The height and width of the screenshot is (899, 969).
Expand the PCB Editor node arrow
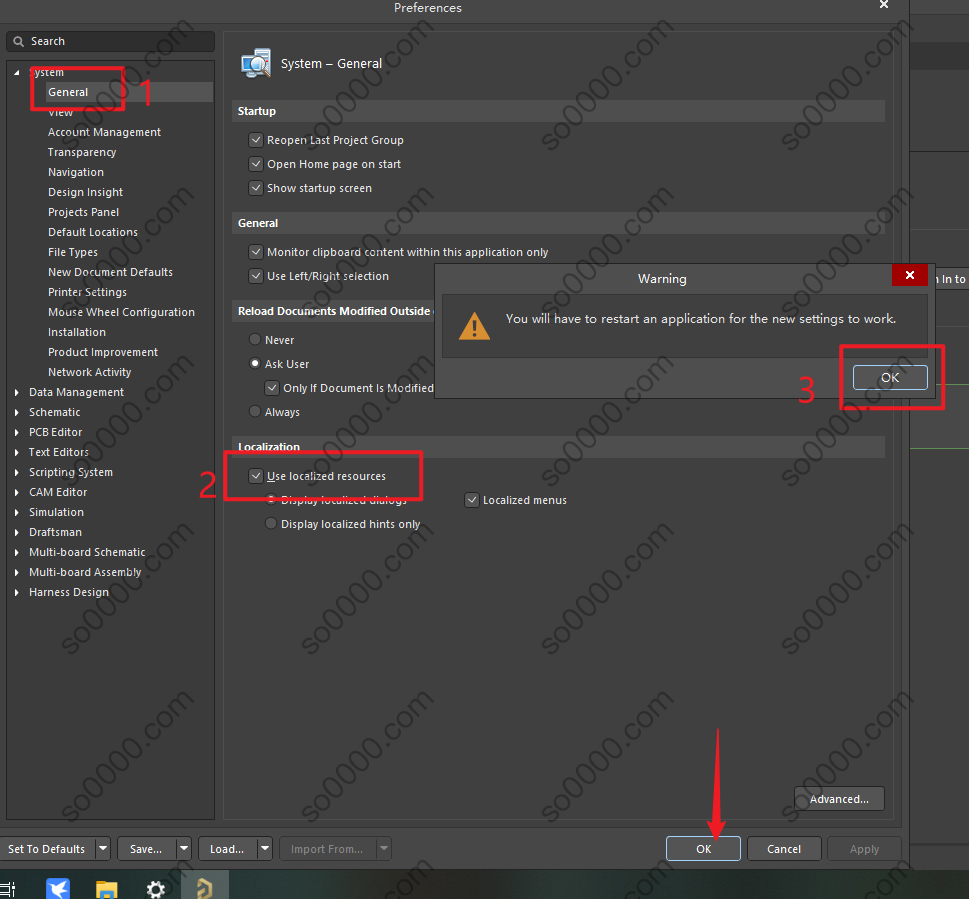(x=17, y=433)
